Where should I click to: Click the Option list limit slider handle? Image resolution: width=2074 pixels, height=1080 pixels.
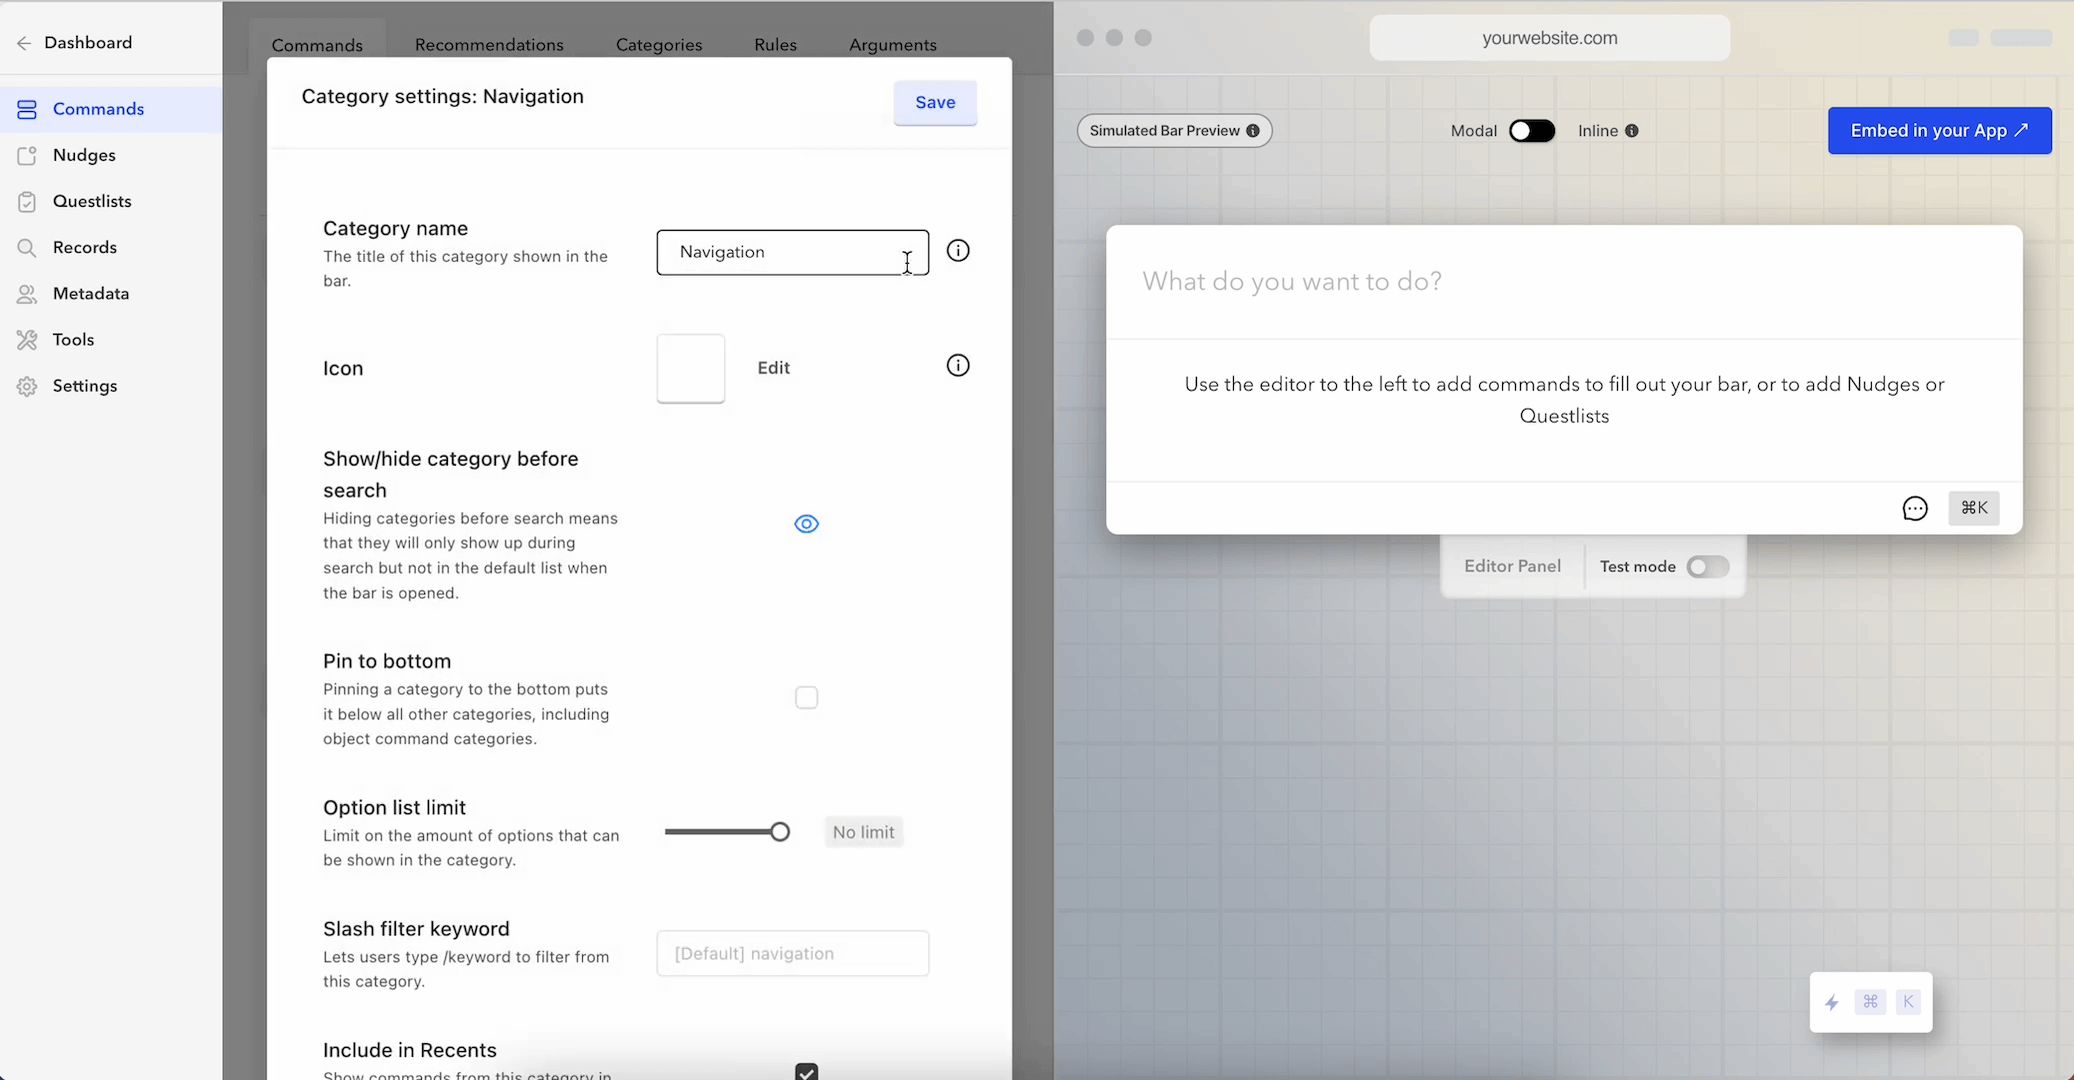pos(779,832)
